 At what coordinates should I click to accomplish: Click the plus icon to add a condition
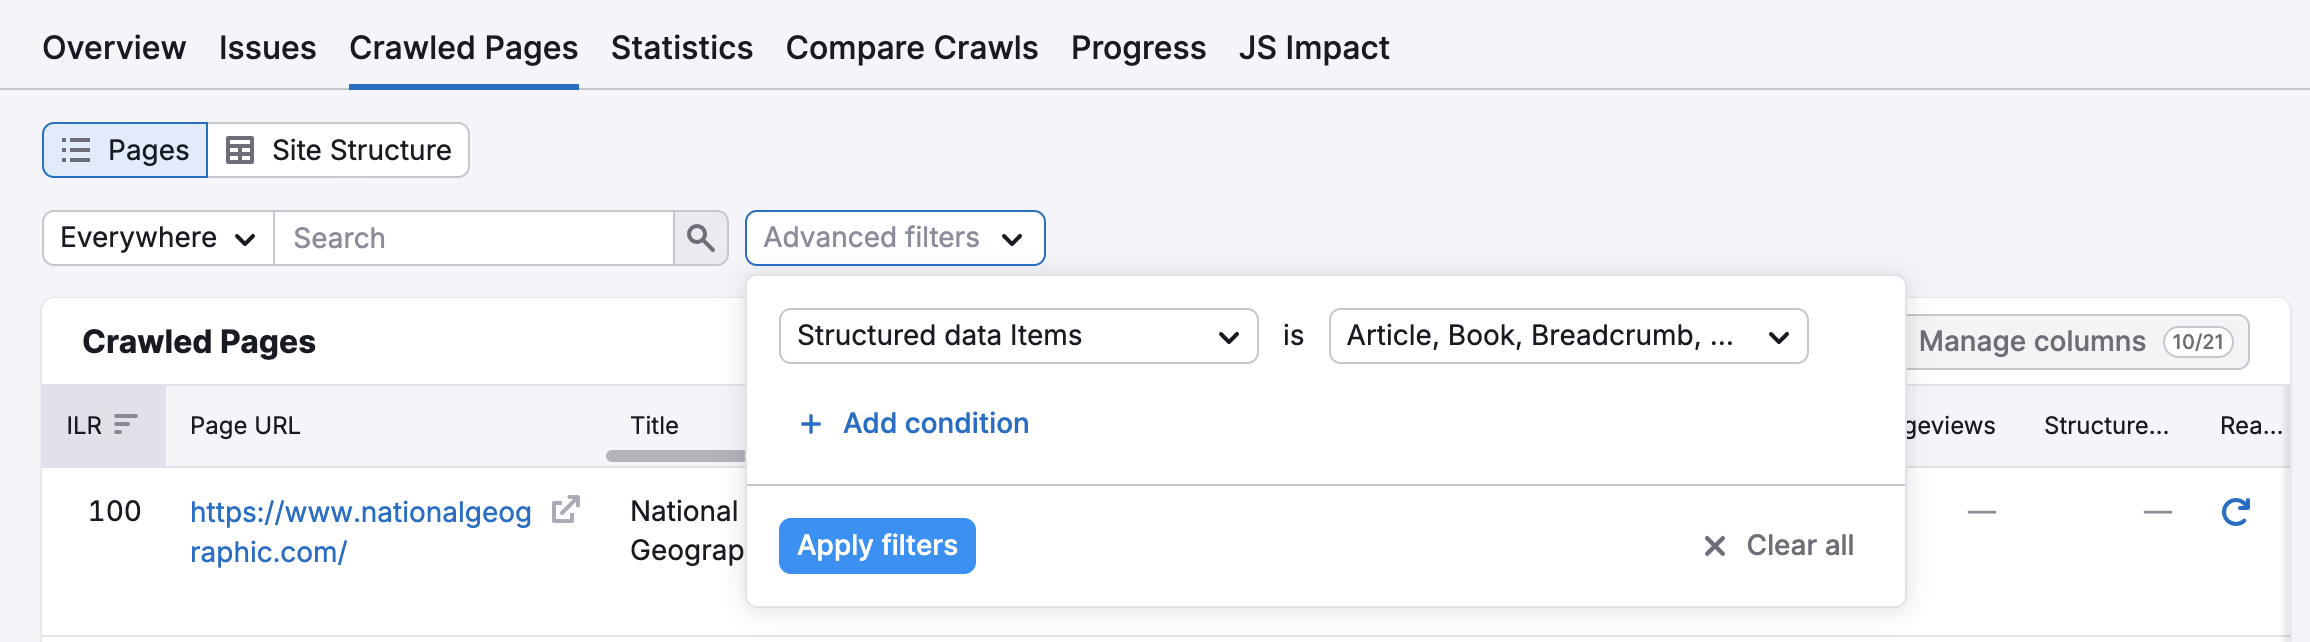pyautogui.click(x=808, y=424)
